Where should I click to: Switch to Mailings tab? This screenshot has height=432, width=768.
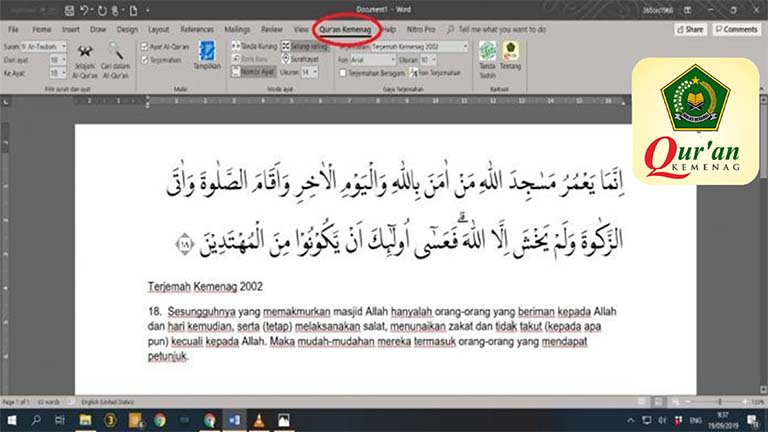click(237, 29)
